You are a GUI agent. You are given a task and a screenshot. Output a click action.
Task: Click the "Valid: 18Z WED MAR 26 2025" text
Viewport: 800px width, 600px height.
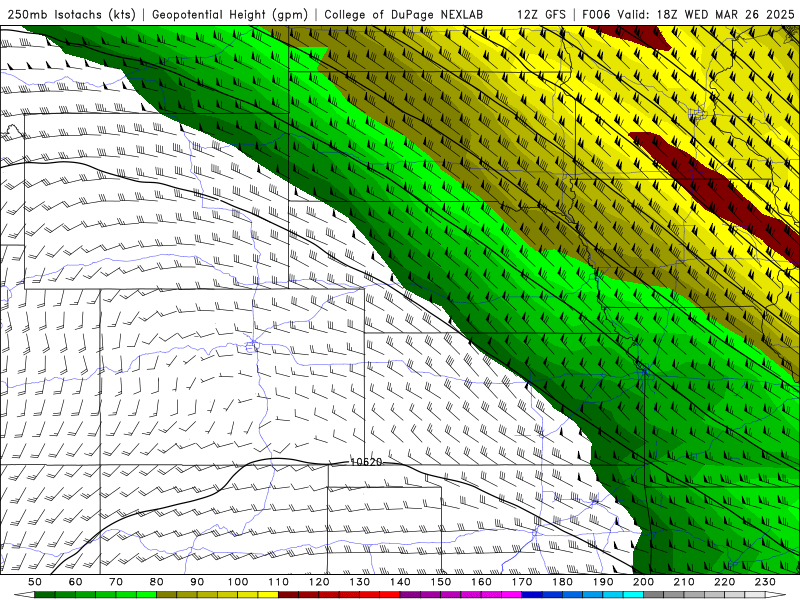[x=706, y=14]
